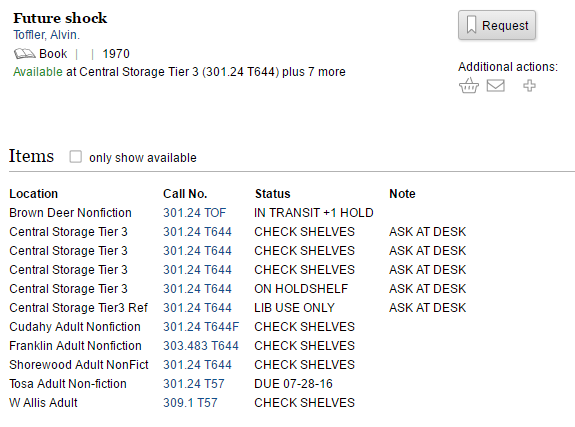Click the green Available status text
This screenshot has width=575, height=427.
pos(38,72)
